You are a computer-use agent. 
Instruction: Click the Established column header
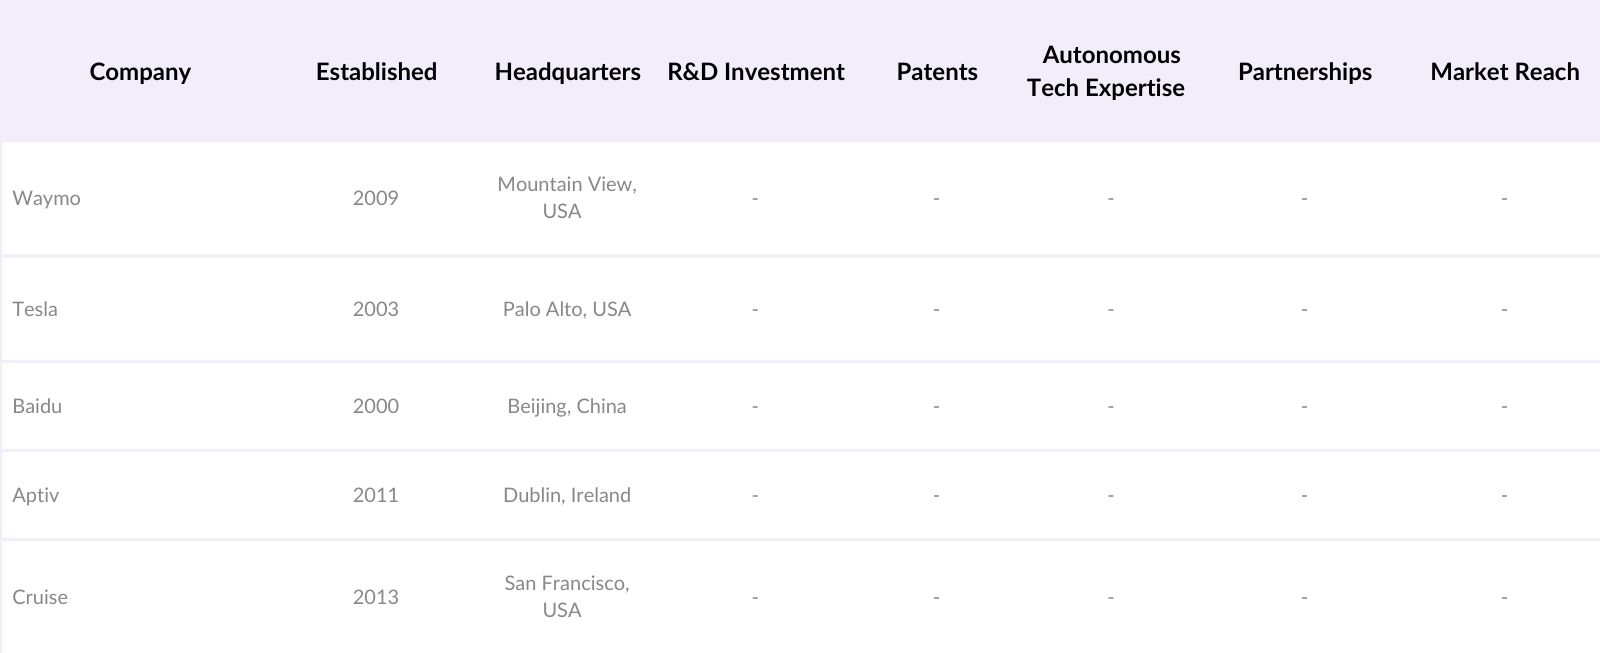coord(376,71)
